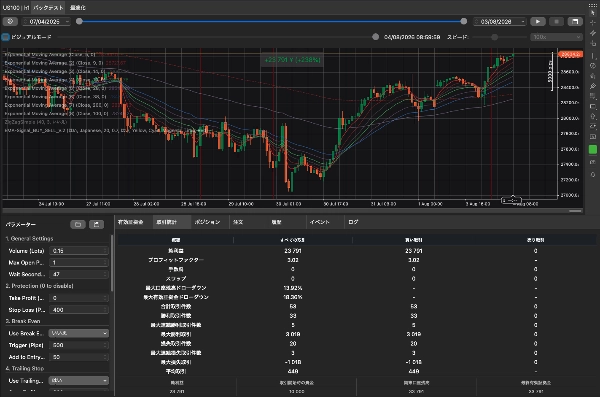Viewport: 600px width, 397px height.
Task: Click the green profit badge on chart
Action: (x=292, y=60)
